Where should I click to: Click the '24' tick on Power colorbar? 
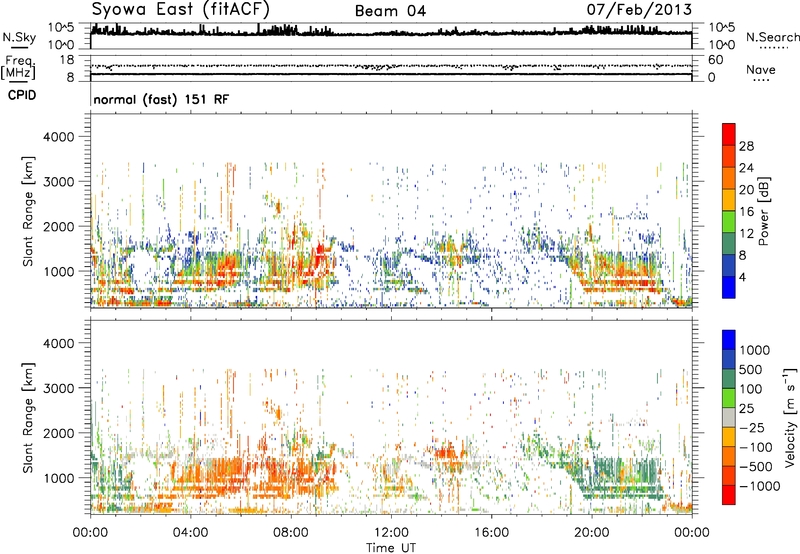(746, 168)
